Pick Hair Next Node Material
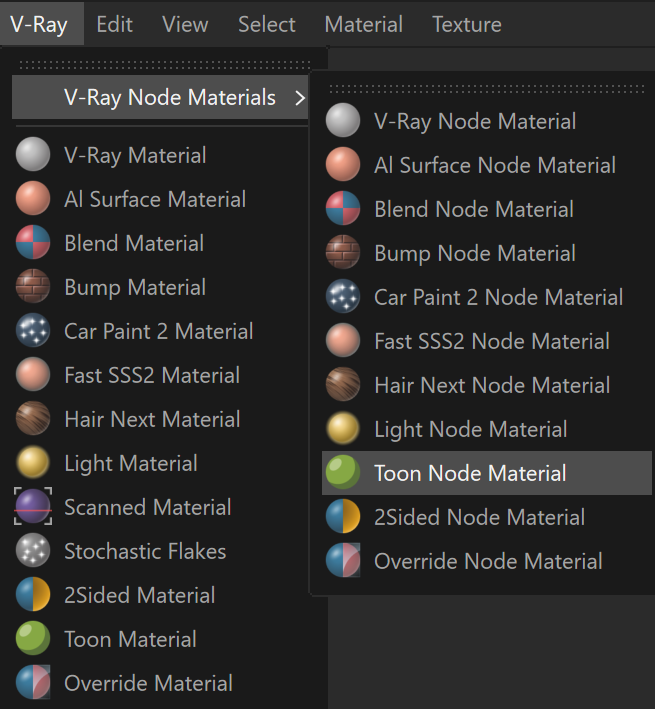 (x=487, y=384)
